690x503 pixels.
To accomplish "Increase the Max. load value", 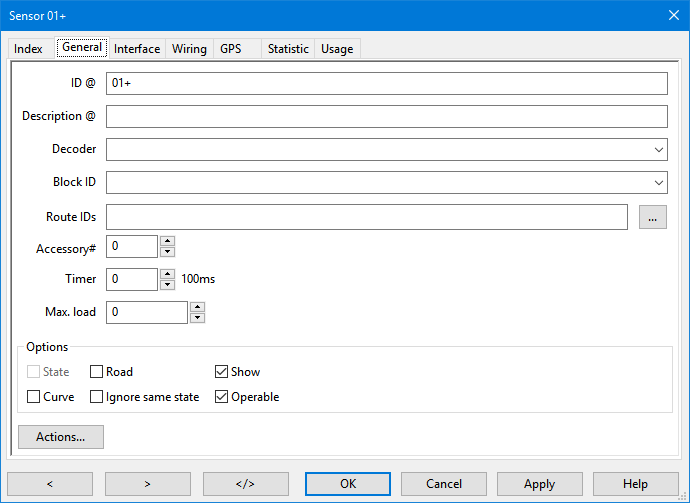I will [x=197, y=307].
